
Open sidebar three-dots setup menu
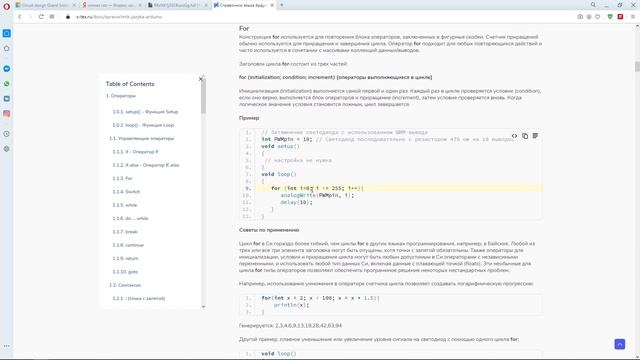coord(7,346)
